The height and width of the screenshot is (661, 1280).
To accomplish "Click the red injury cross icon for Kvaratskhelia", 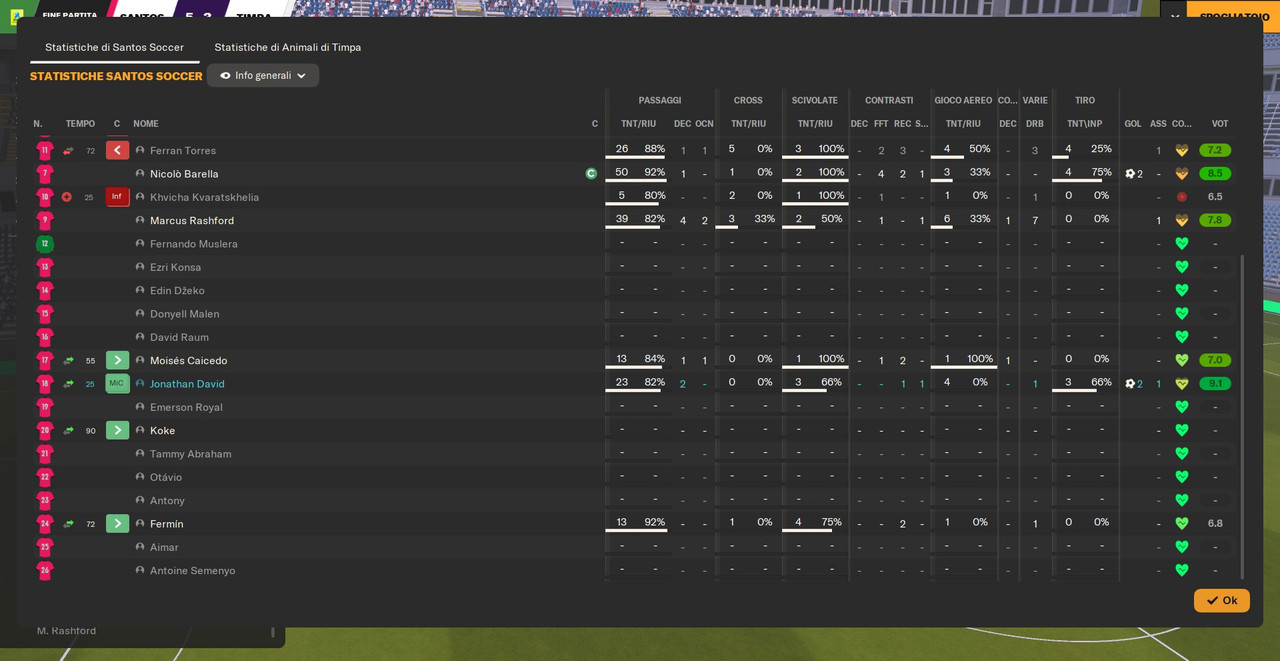I will [67, 197].
